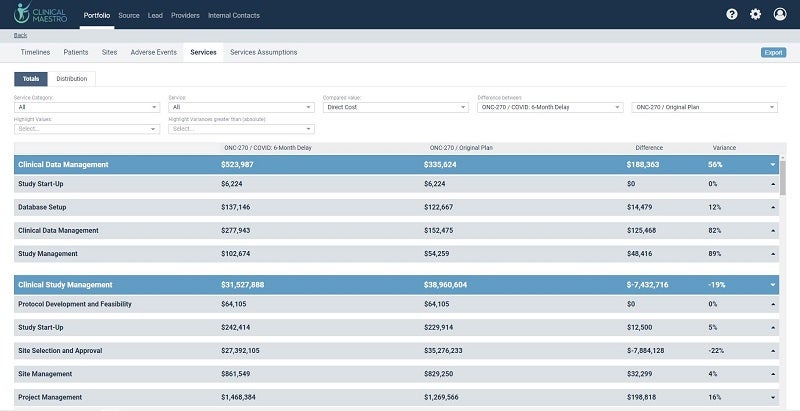Open the help question mark icon
This screenshot has height=411, width=800.
731,15
